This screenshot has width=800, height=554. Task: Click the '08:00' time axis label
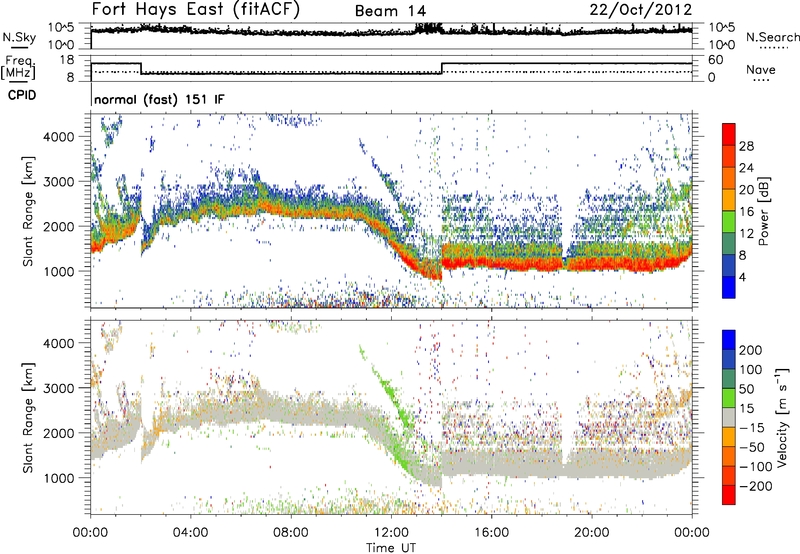[291, 533]
